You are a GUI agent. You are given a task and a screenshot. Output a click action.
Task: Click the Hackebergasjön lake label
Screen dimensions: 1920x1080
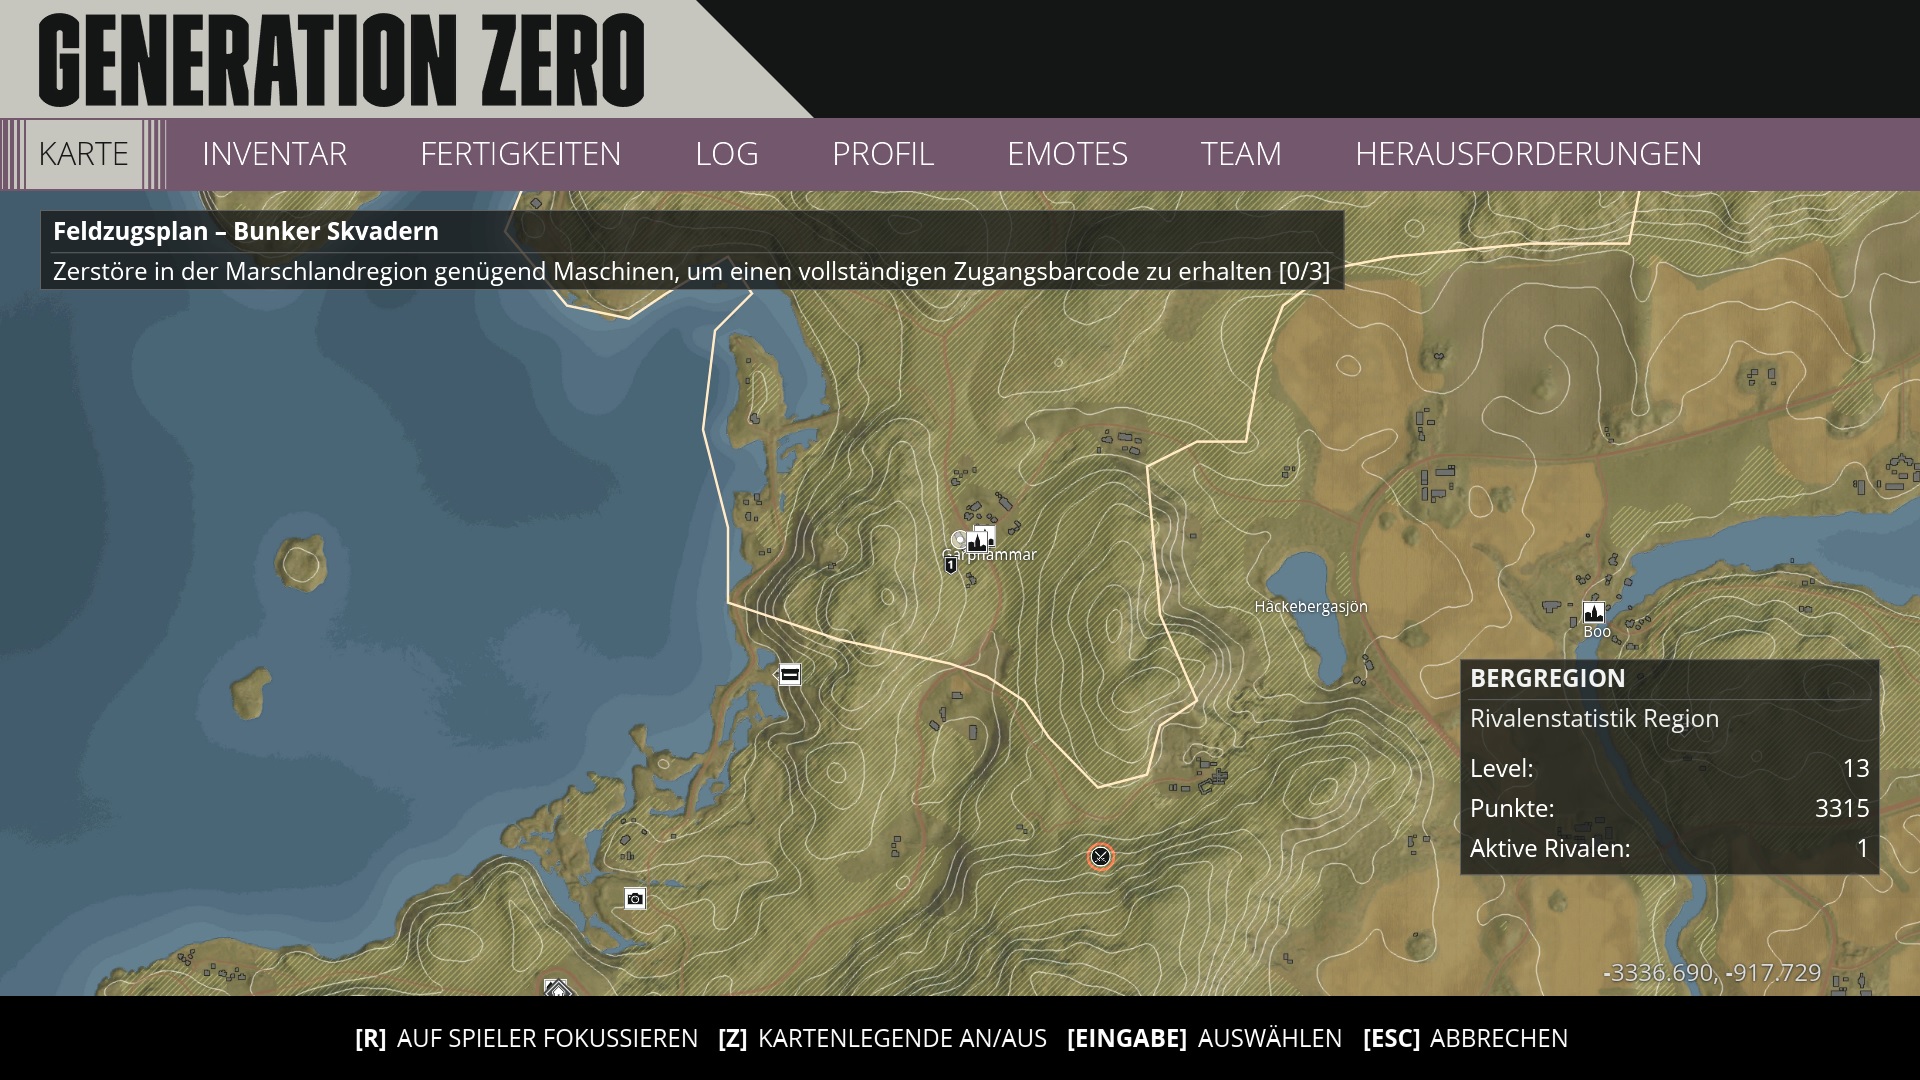click(1311, 606)
